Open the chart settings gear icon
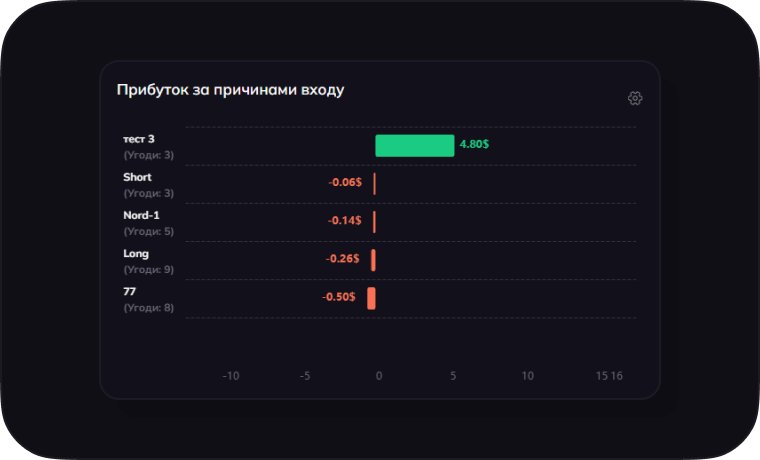The image size is (760, 460). 635,98
